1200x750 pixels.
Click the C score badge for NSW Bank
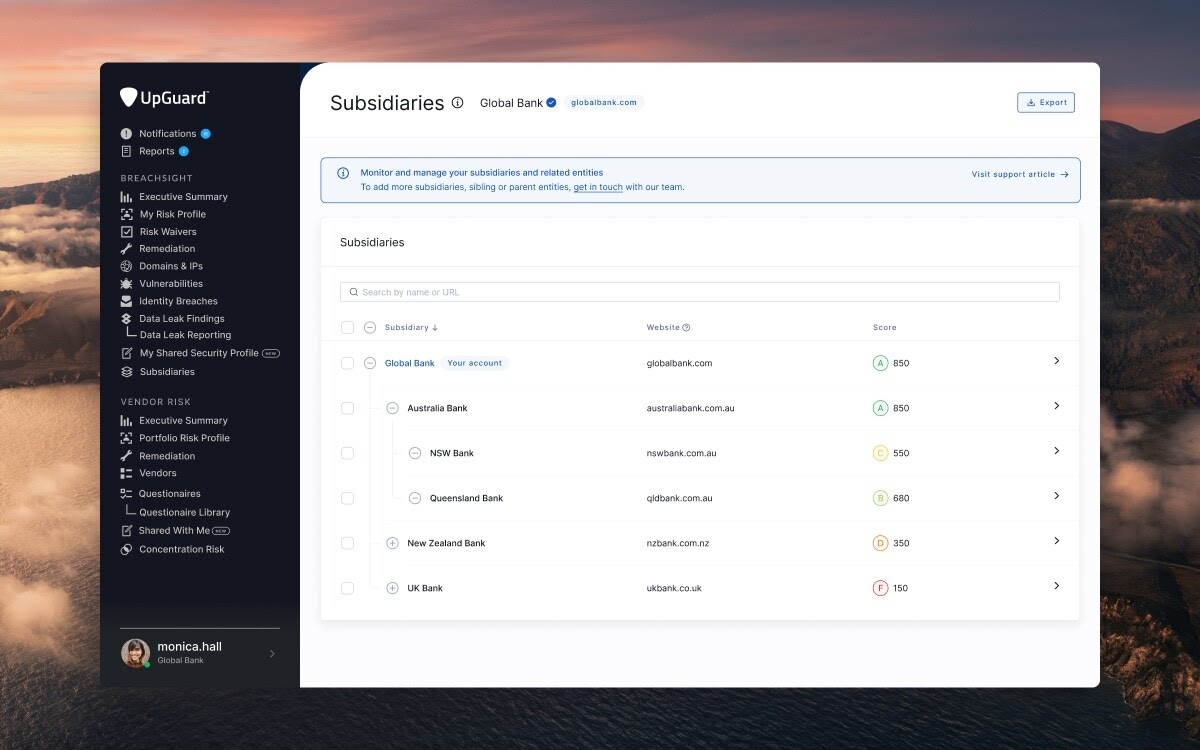coord(880,453)
